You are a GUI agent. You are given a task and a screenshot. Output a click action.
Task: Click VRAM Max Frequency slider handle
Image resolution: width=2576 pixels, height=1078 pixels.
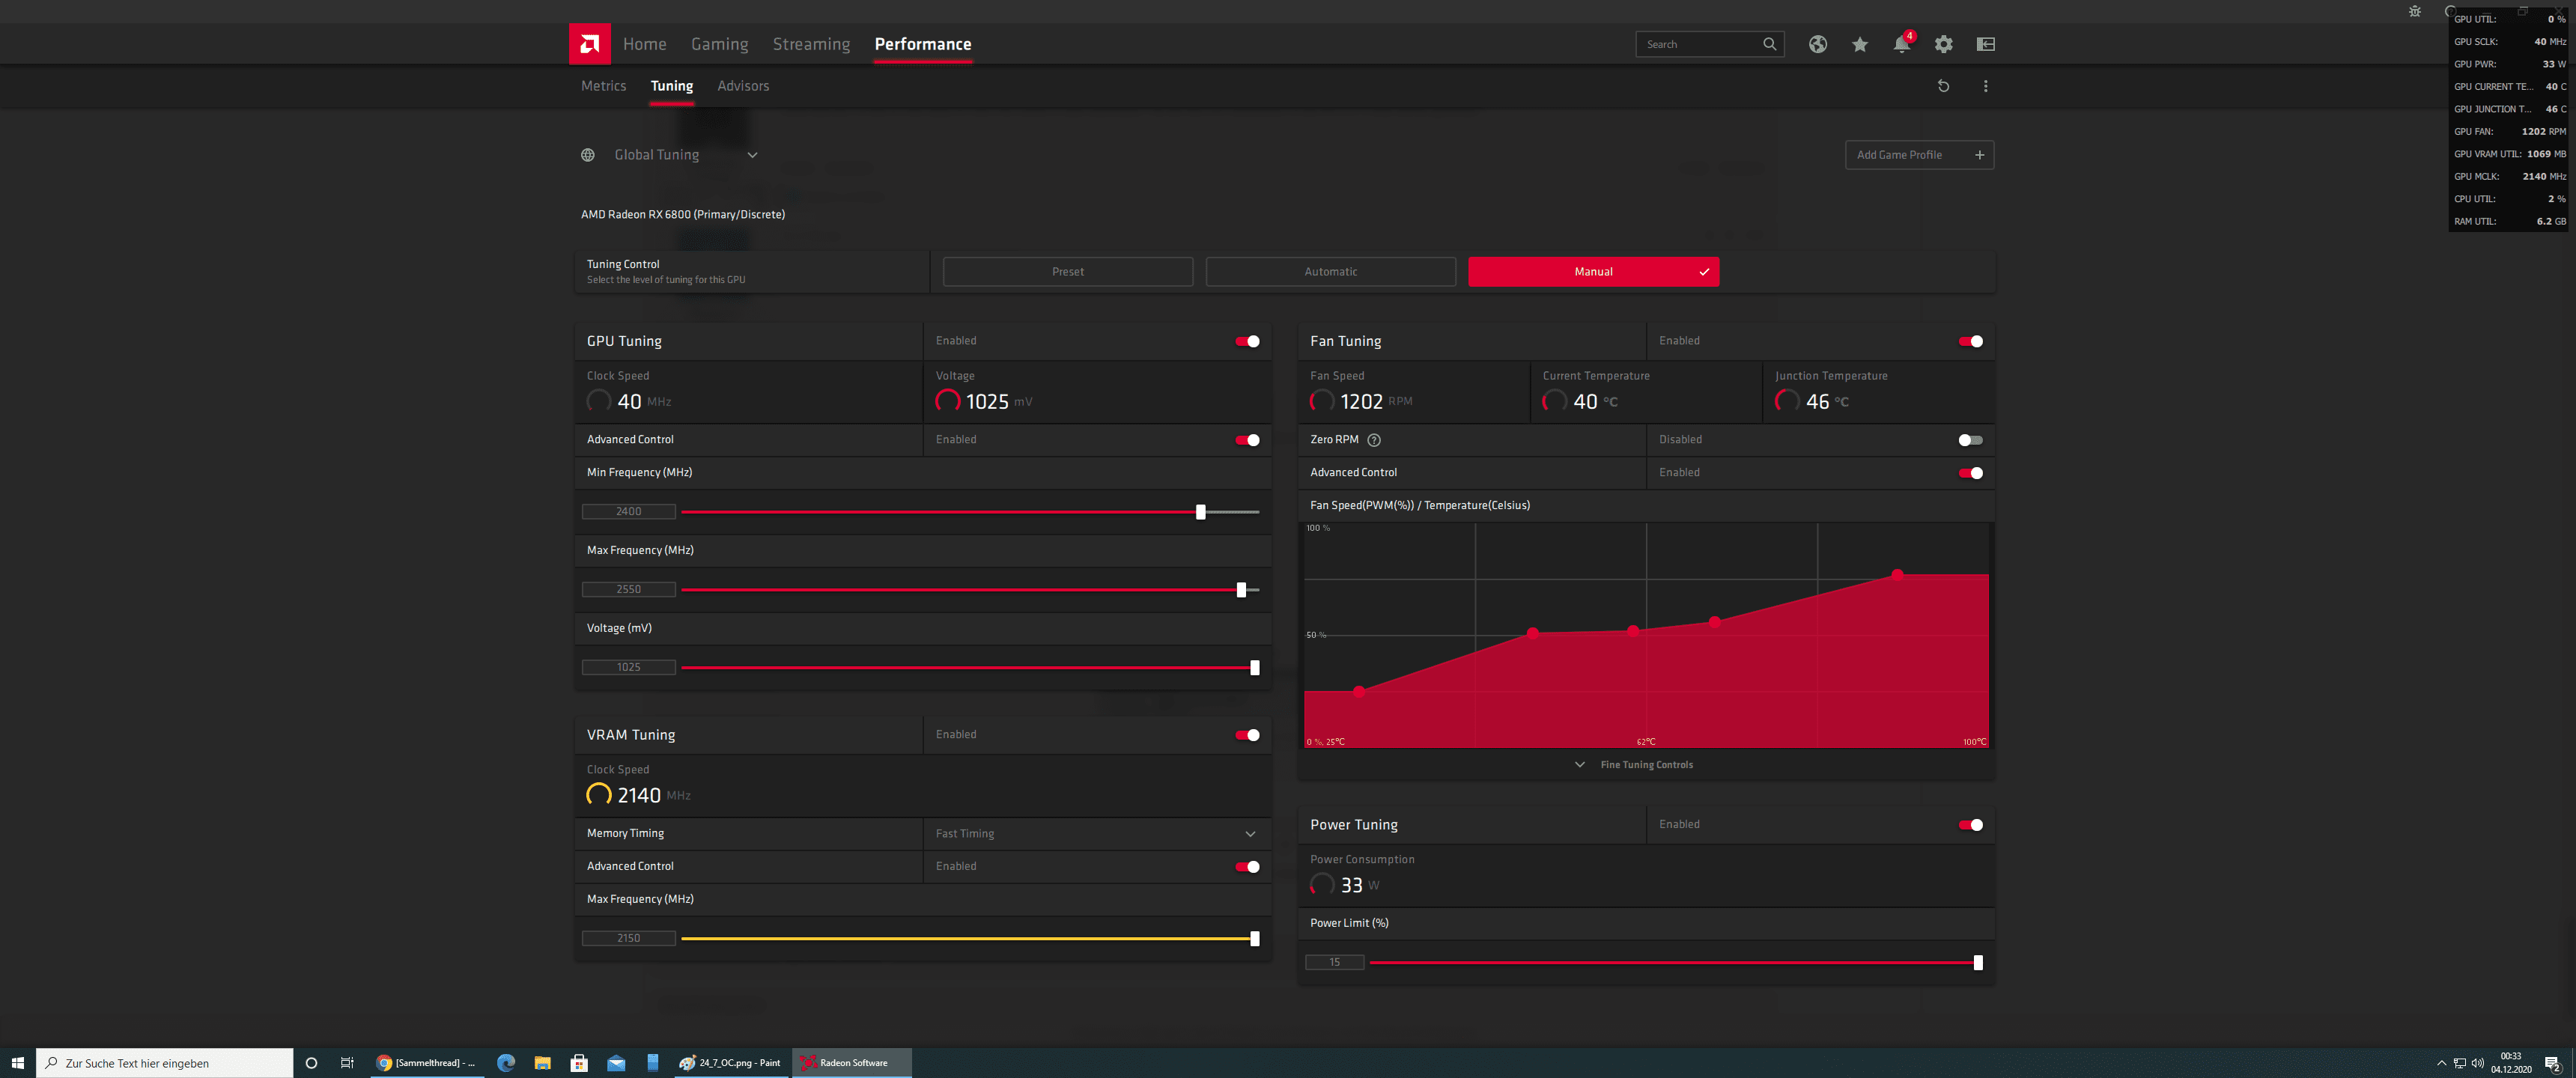tap(1254, 939)
